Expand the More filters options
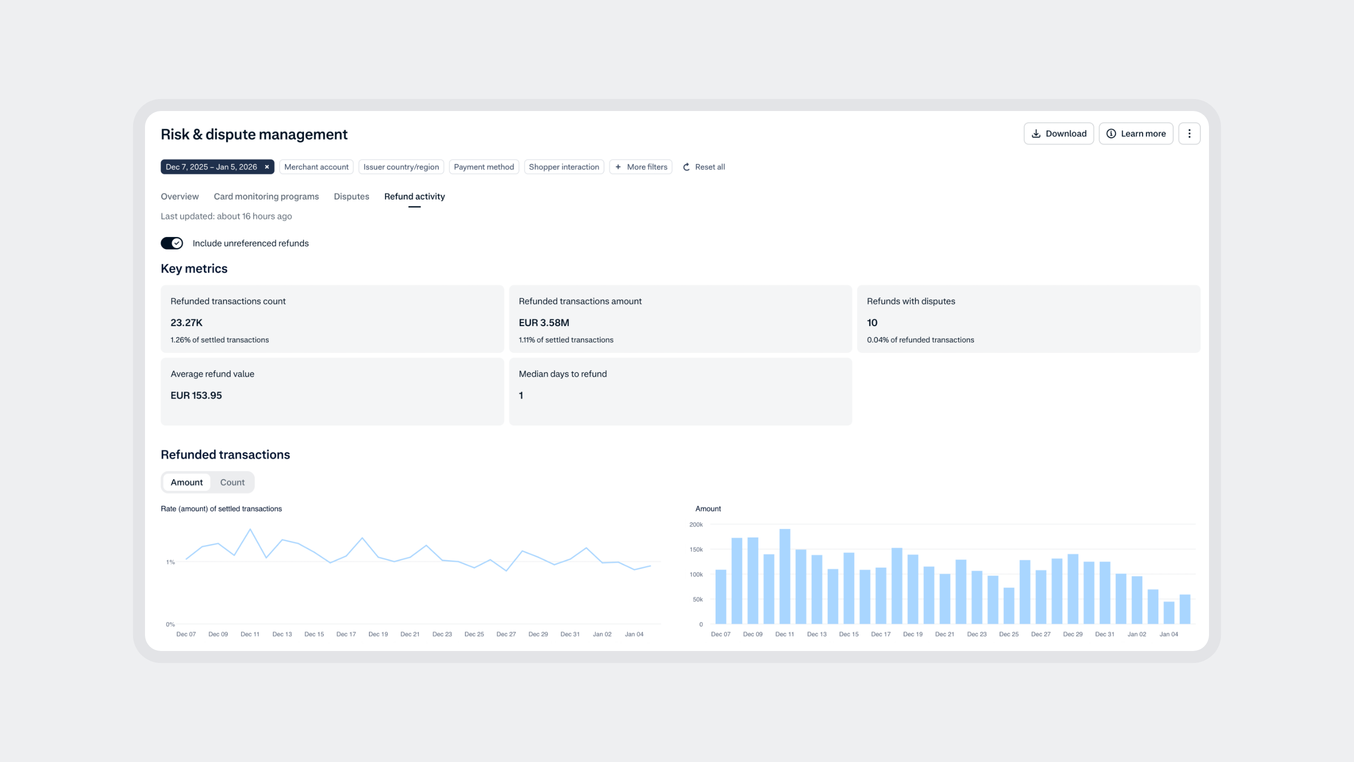 pos(640,166)
